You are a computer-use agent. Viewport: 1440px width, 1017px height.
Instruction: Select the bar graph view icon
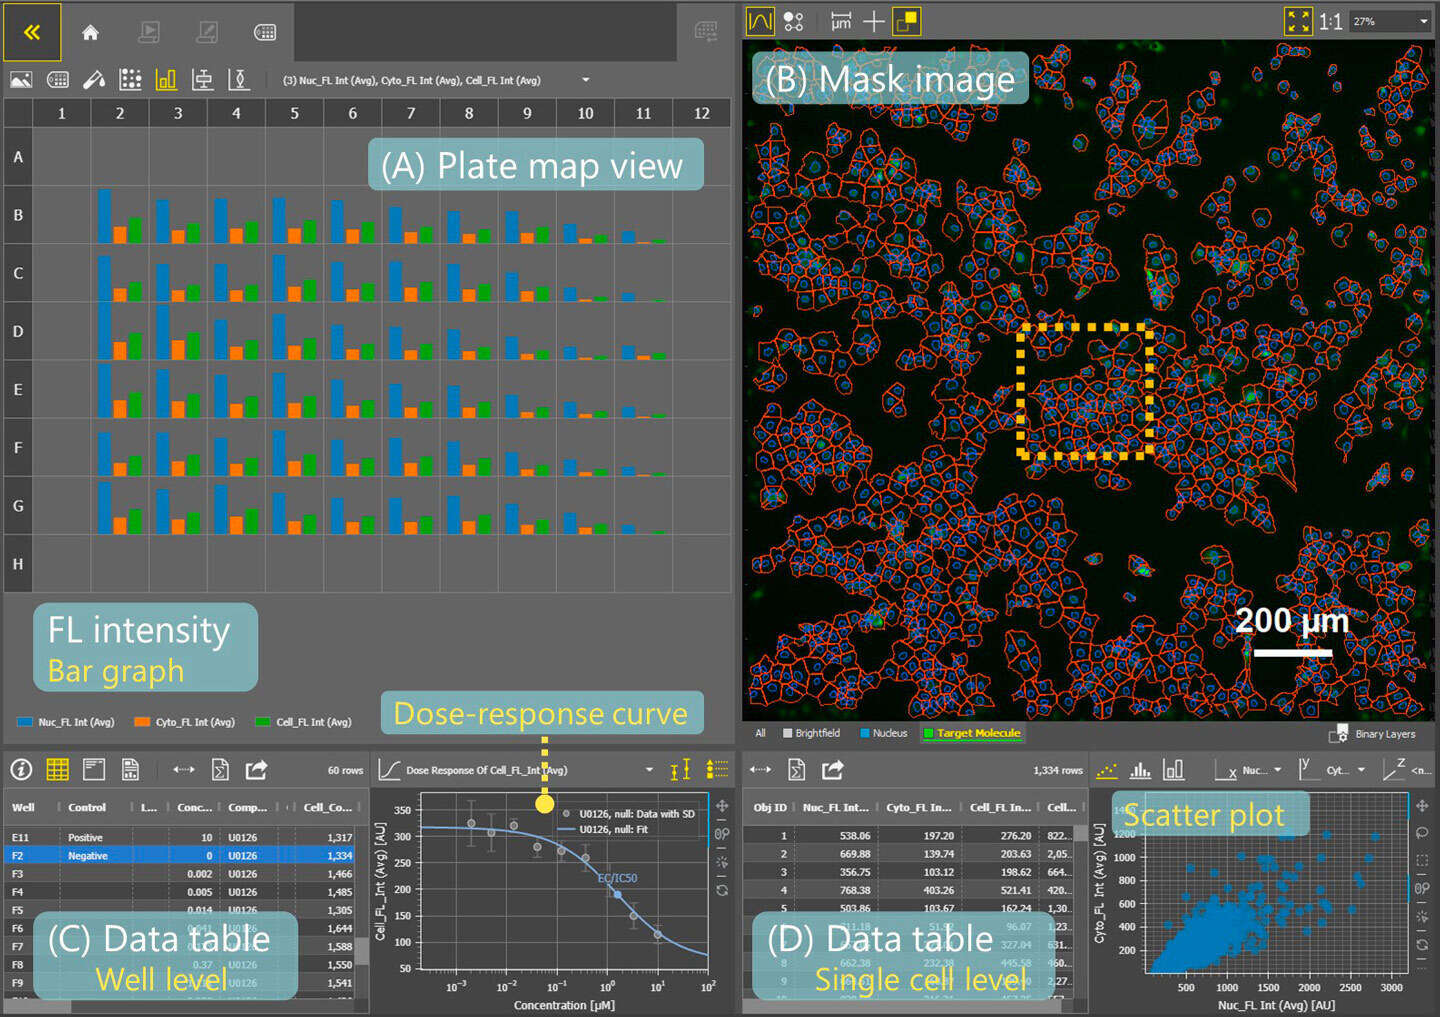click(x=166, y=79)
